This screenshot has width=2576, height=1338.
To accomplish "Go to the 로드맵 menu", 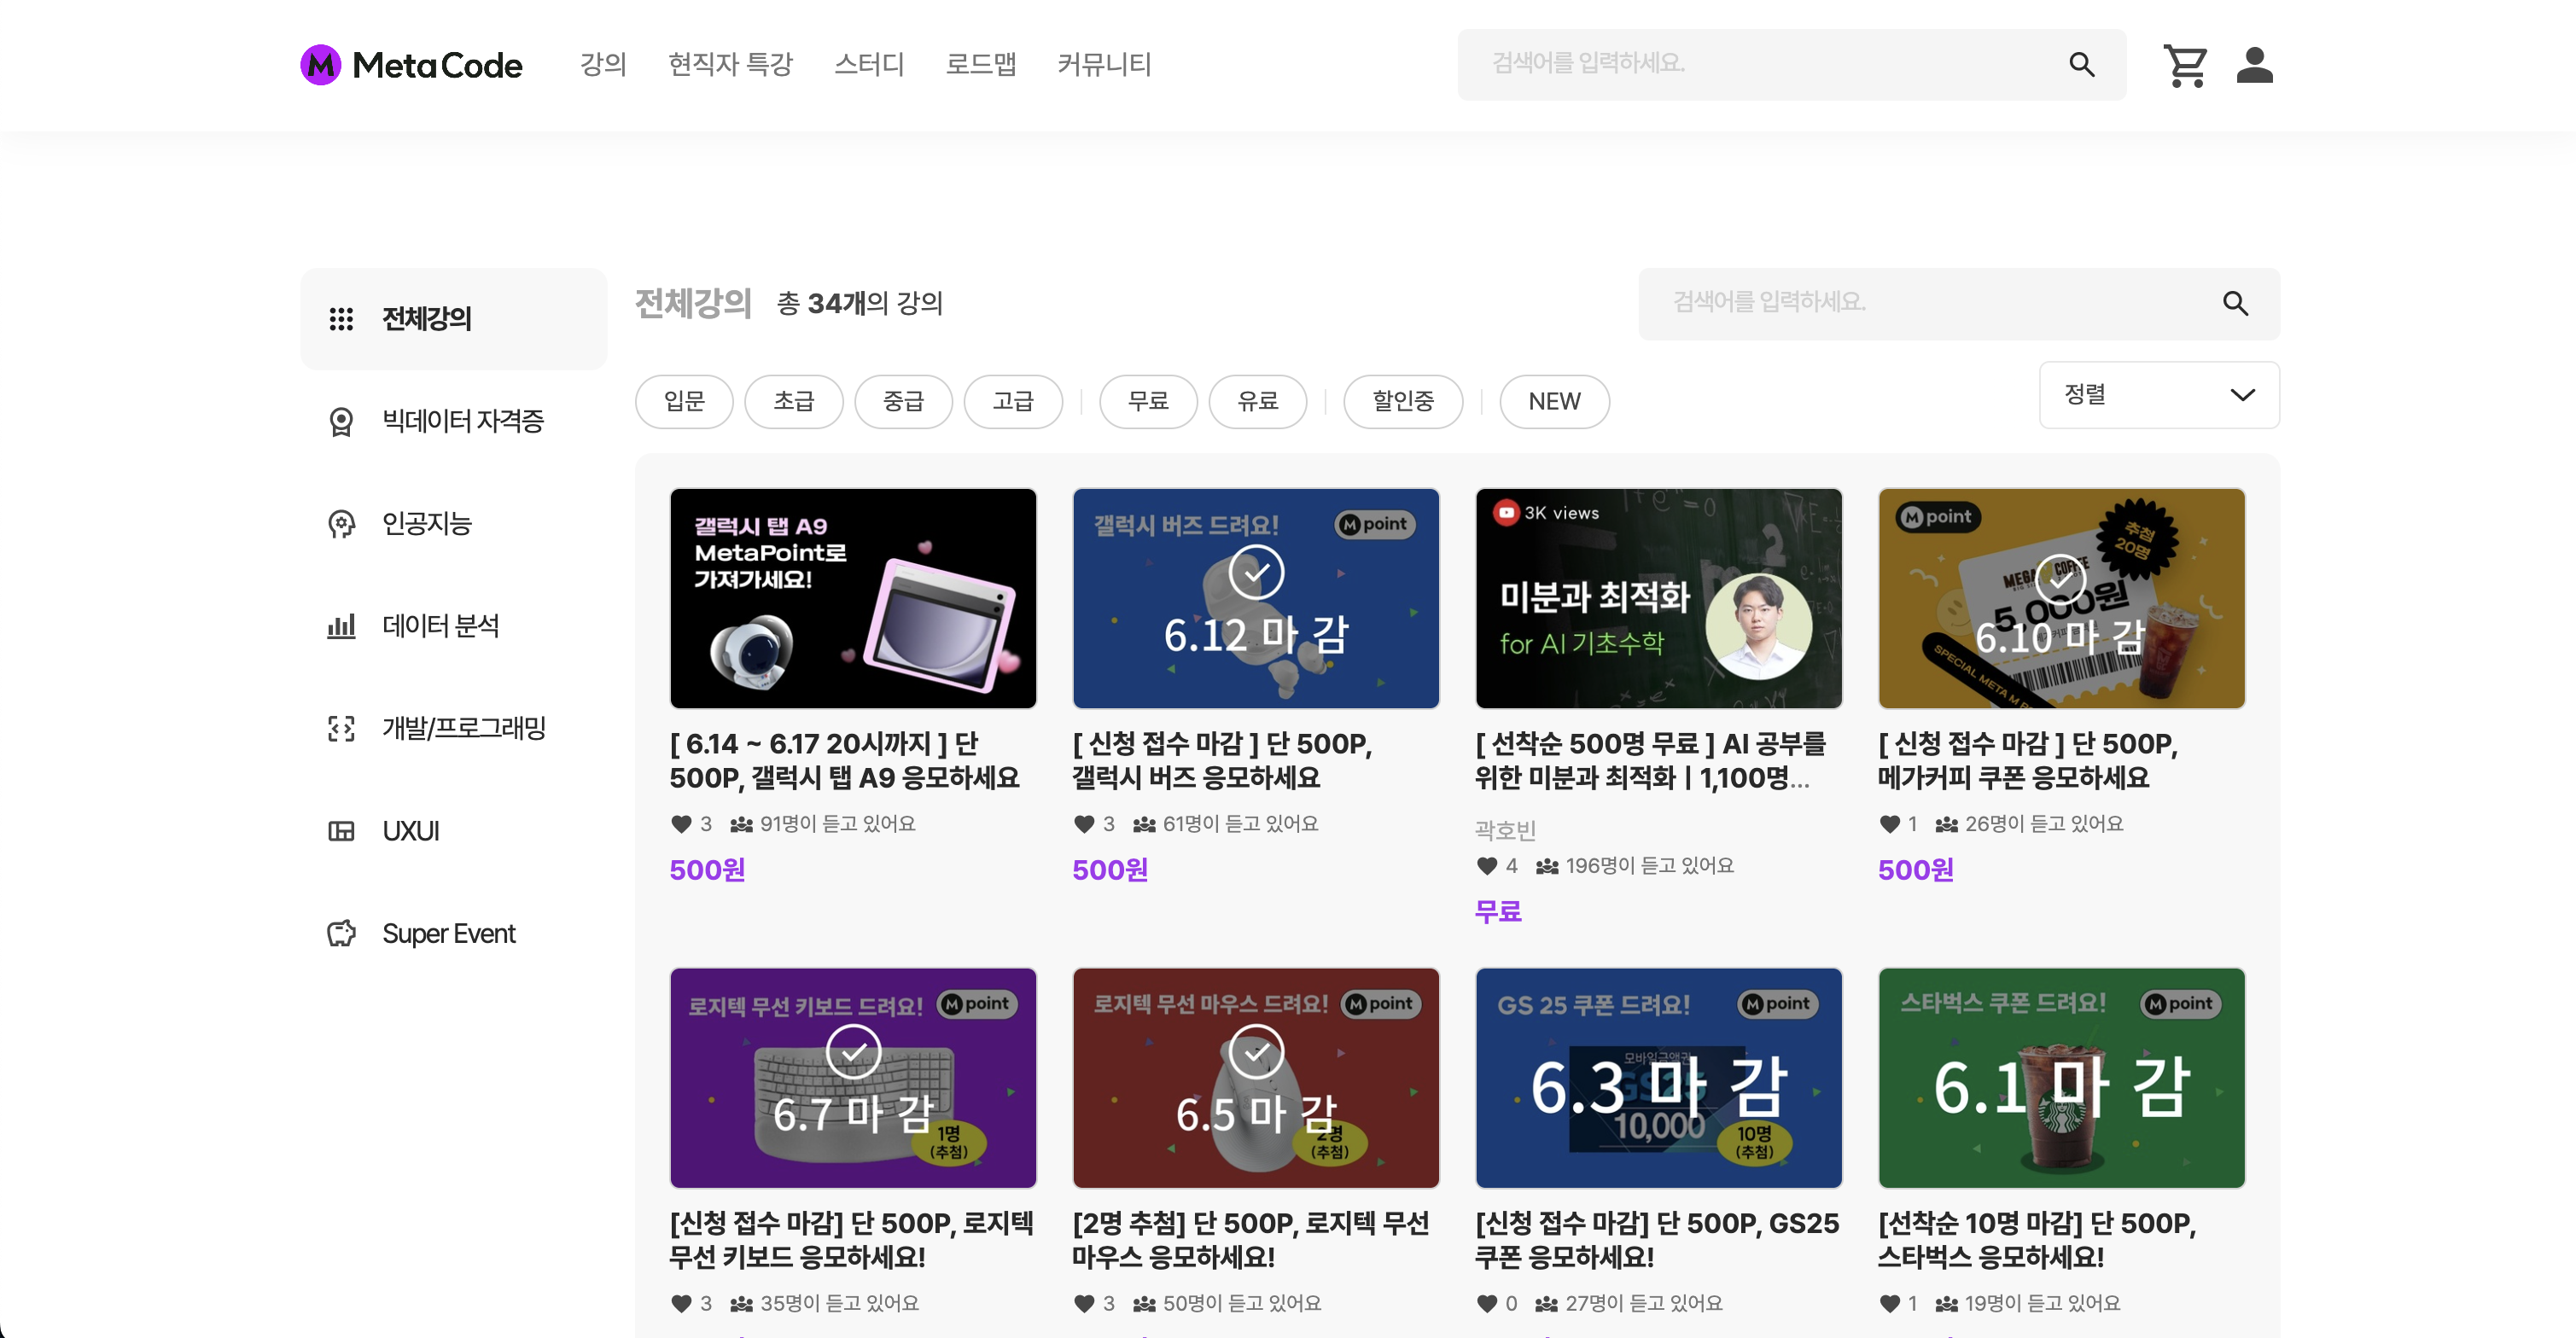I will 980,65.
